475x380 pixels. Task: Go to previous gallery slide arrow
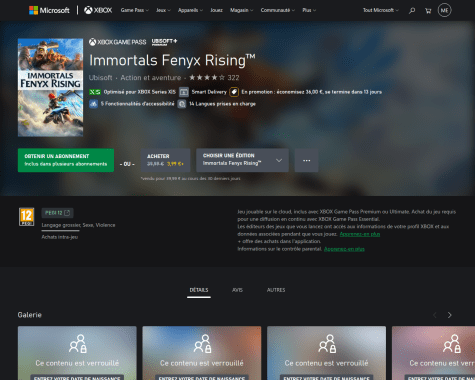click(435, 315)
